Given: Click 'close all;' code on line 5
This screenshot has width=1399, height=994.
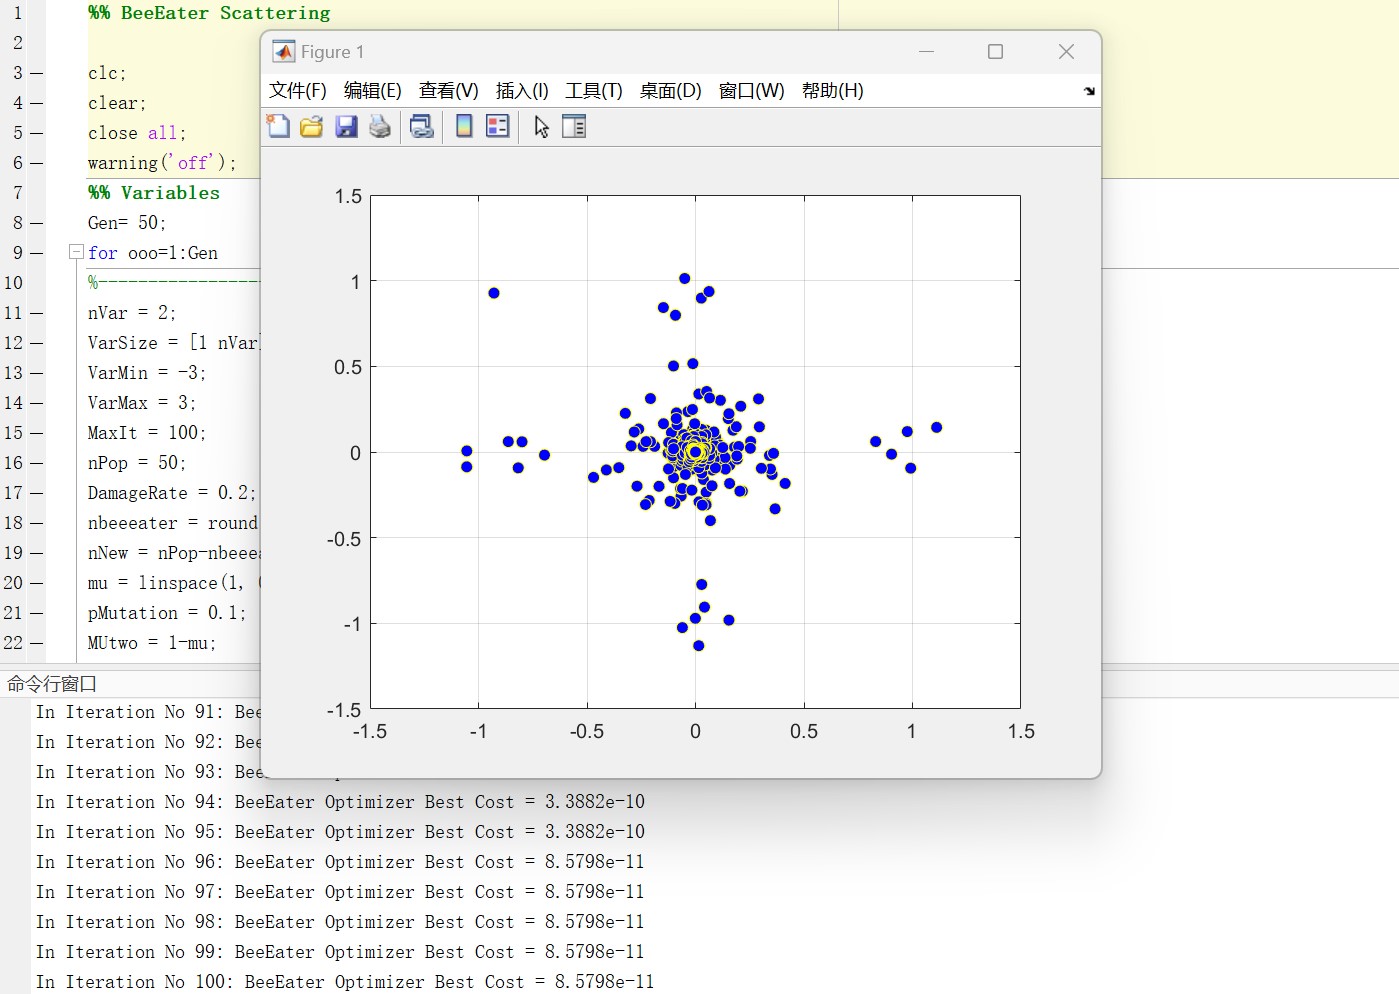Looking at the screenshot, I should (137, 133).
